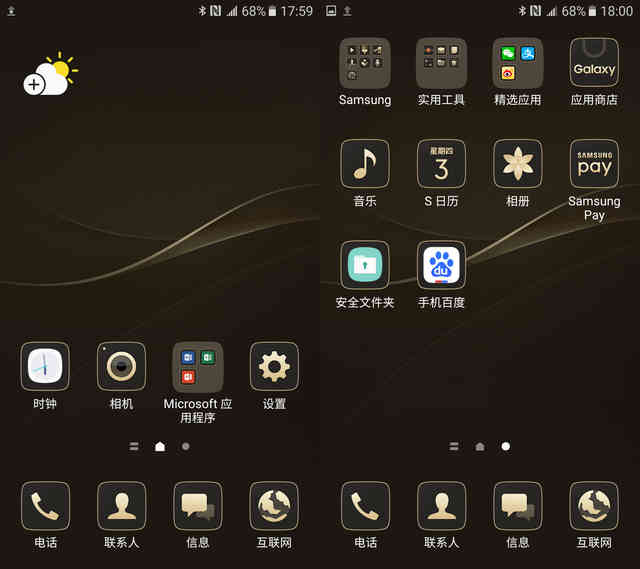Open the 相册 gallery app
The width and height of the screenshot is (640, 569).
(518, 164)
